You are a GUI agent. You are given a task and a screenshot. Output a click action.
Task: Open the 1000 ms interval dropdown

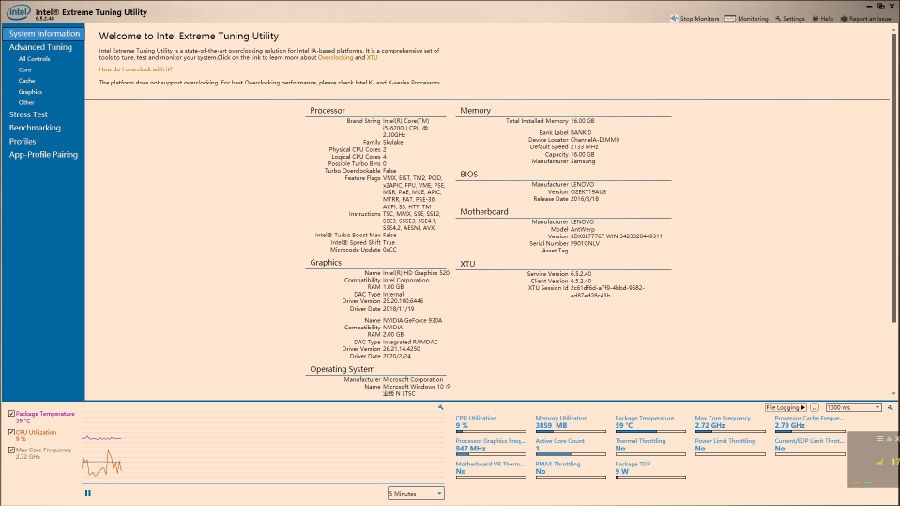point(853,407)
